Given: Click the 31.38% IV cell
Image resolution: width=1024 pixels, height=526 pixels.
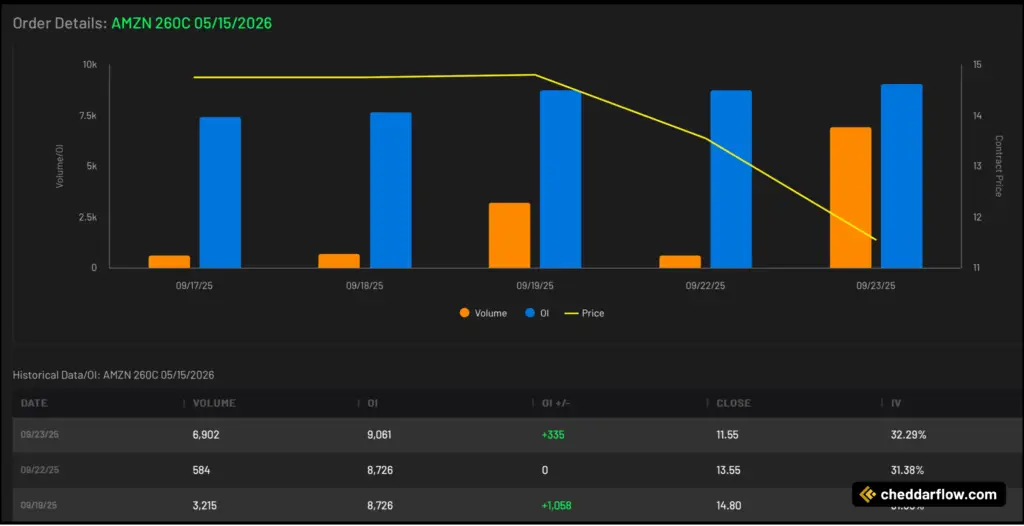Looking at the screenshot, I should [908, 470].
